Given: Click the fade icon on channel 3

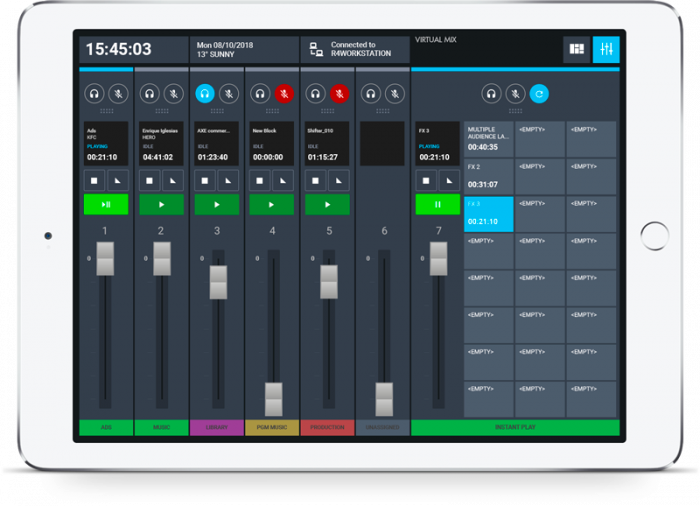Looking at the screenshot, I should pyautogui.click(x=229, y=180).
